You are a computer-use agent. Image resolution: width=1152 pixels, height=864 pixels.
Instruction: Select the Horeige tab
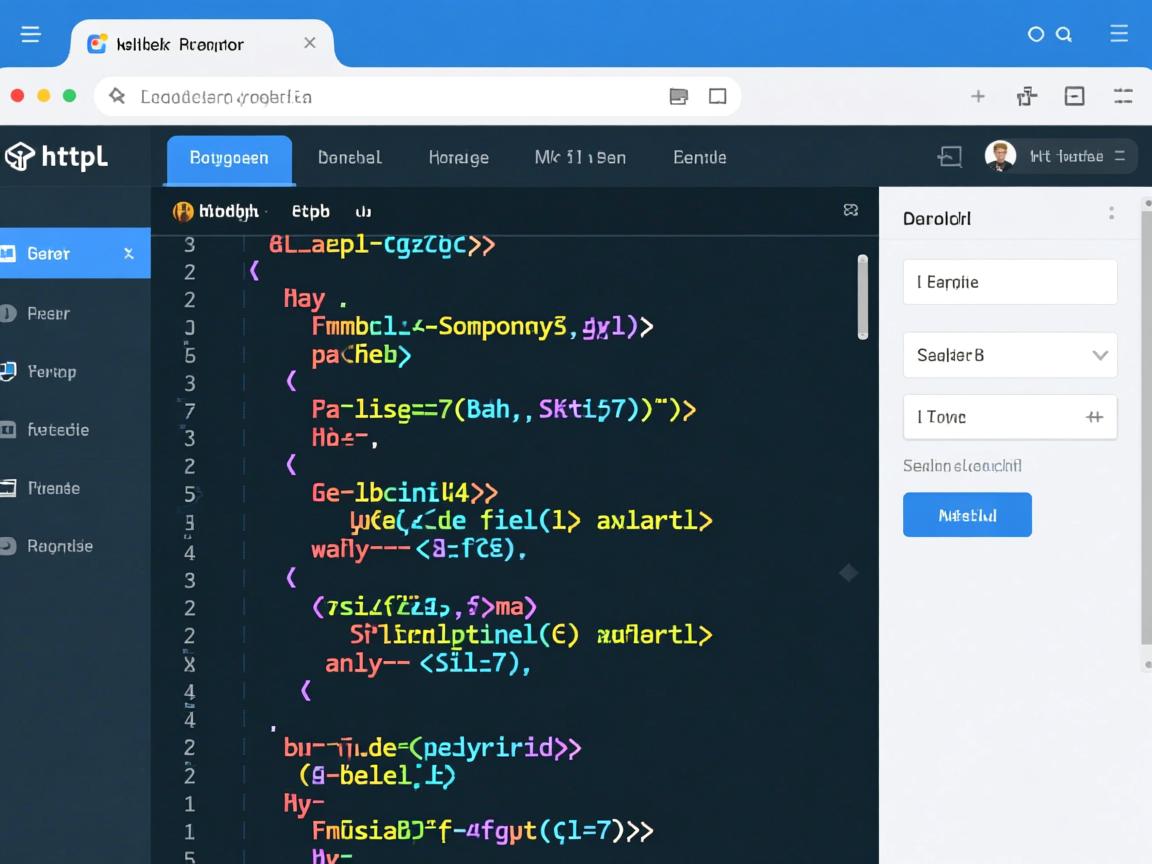(x=458, y=157)
